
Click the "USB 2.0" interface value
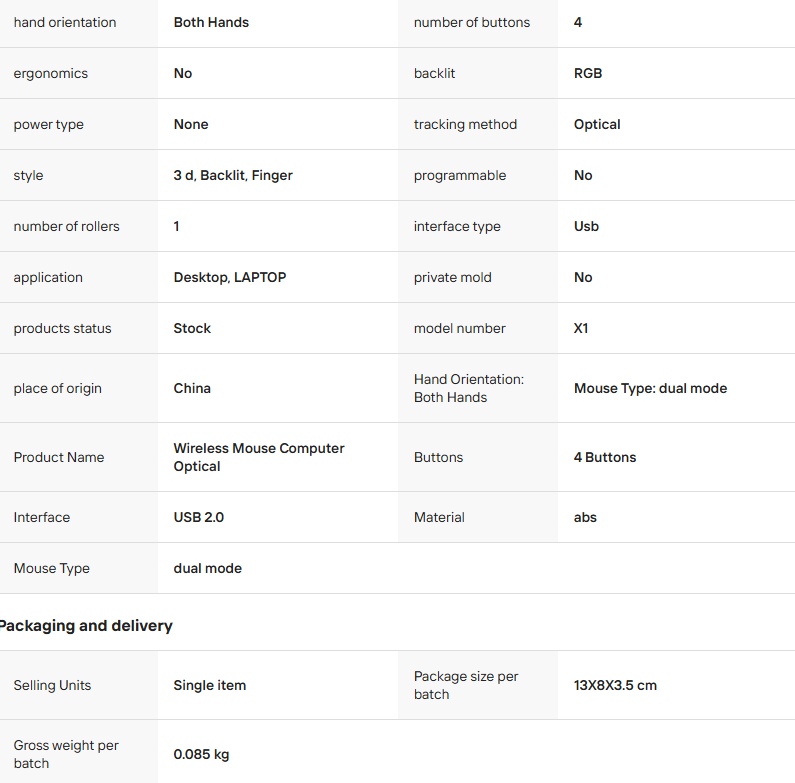199,517
